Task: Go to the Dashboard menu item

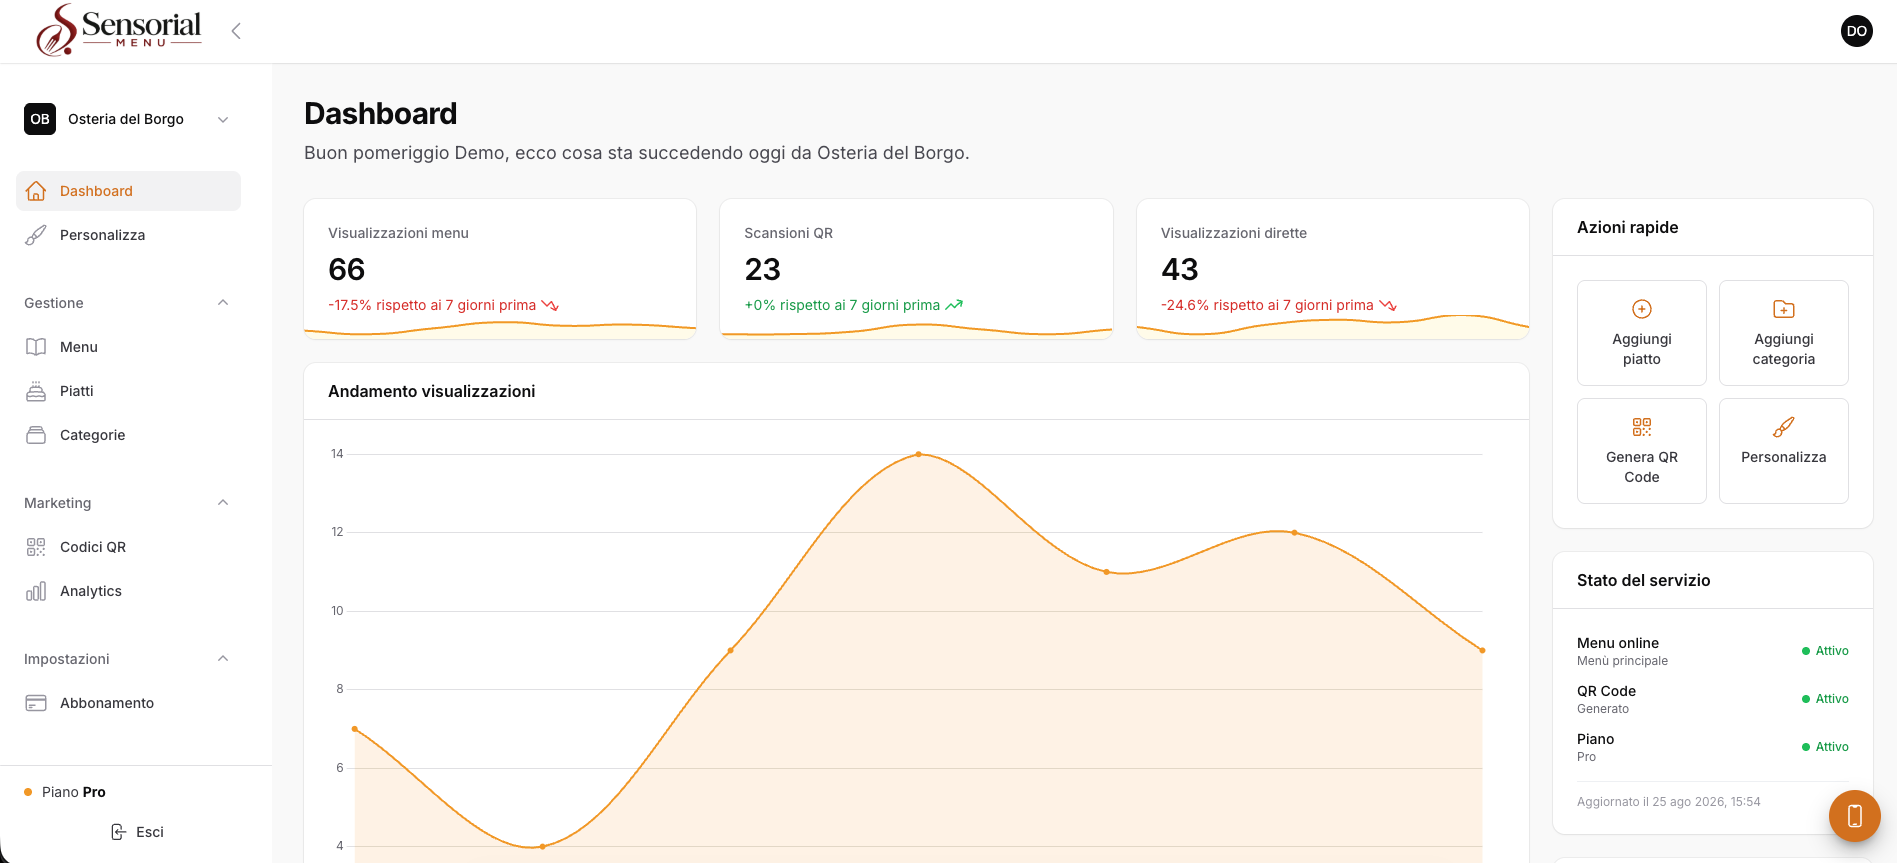Action: coord(128,191)
